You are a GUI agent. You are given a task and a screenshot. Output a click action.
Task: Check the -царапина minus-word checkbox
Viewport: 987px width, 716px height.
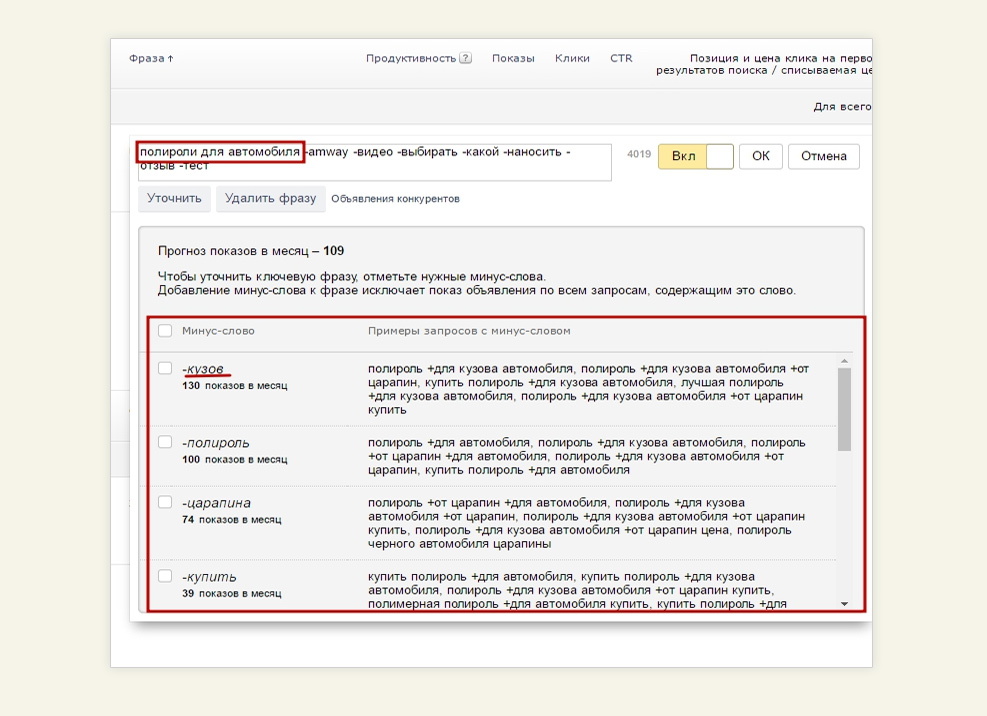(x=165, y=502)
